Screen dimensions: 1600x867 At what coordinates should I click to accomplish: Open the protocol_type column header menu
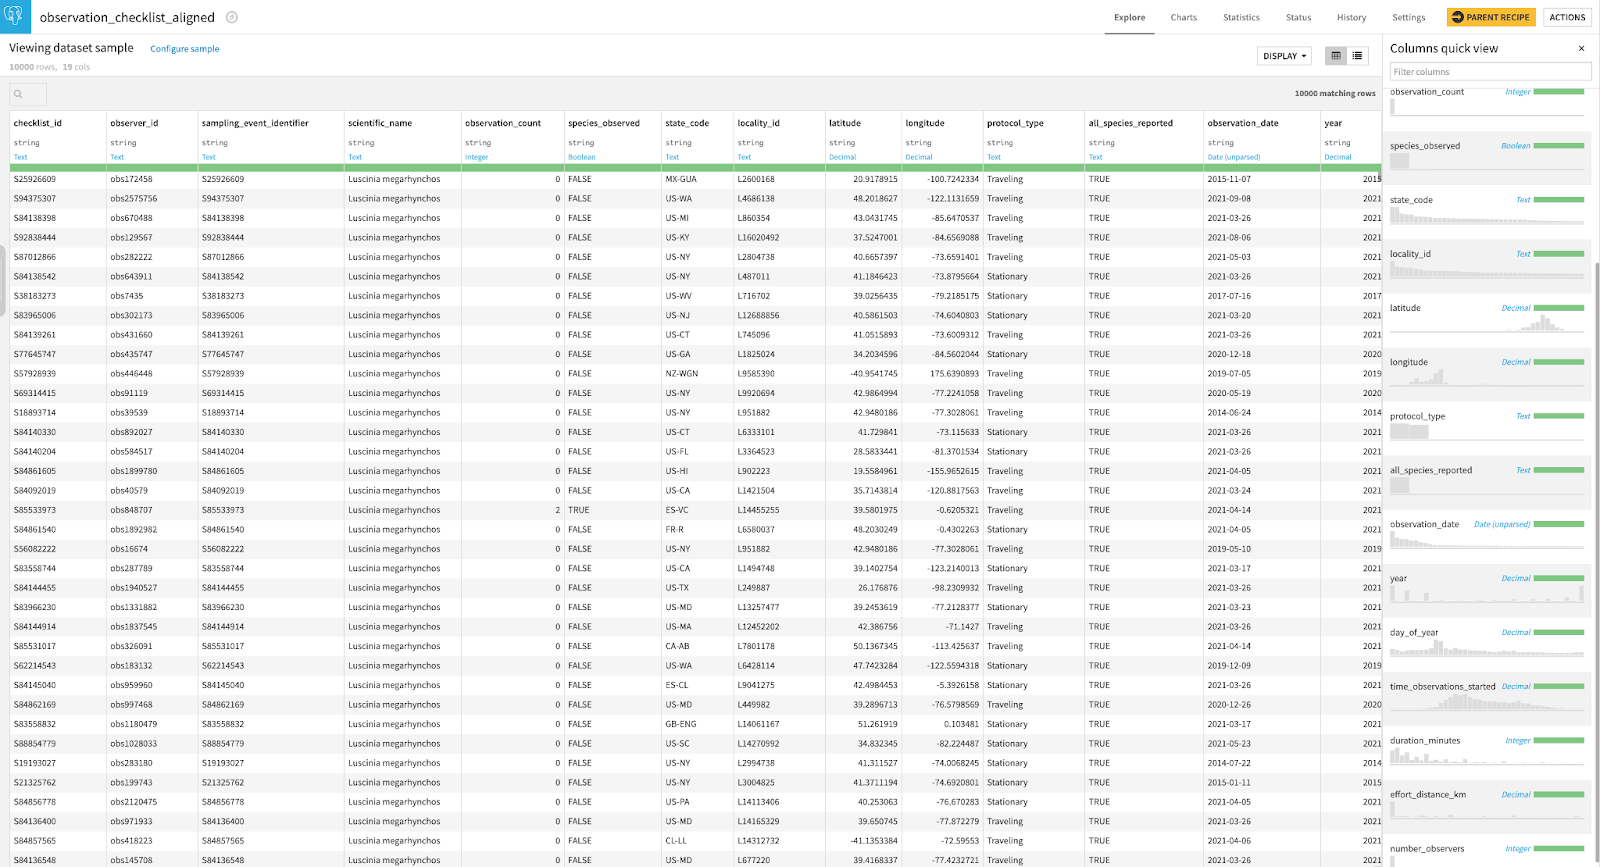point(1015,123)
